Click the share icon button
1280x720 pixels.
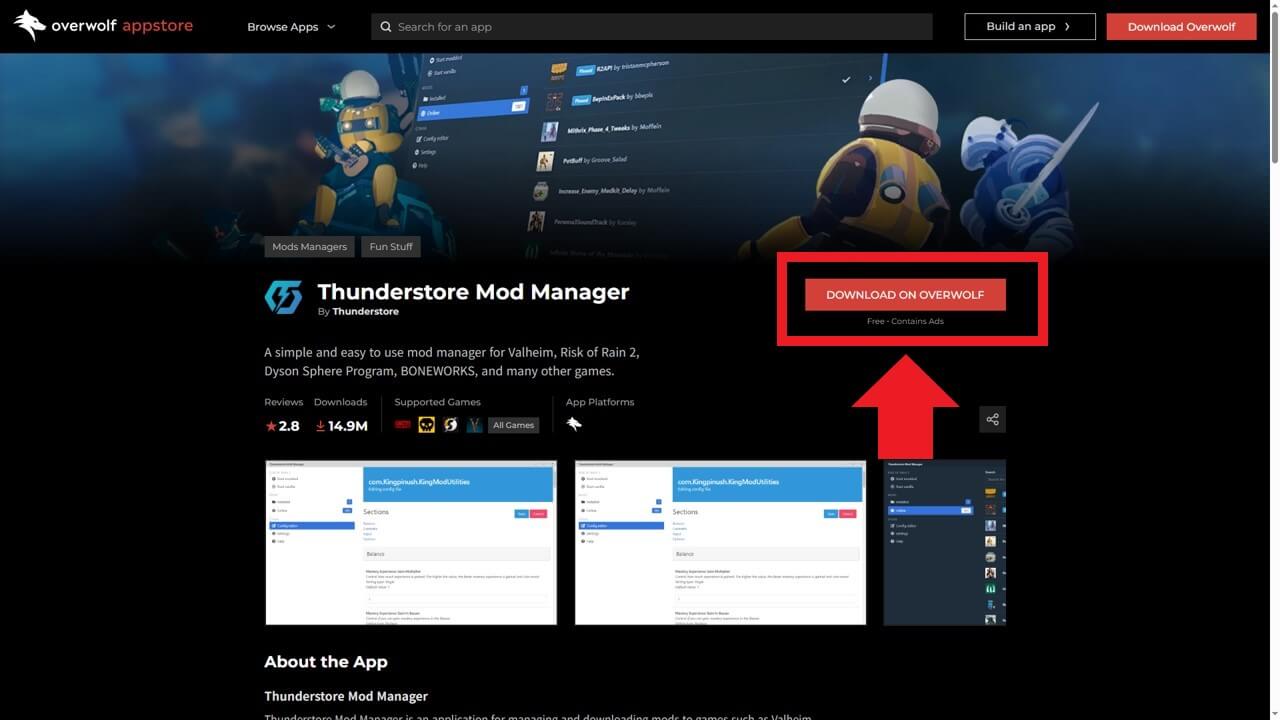[992, 420]
